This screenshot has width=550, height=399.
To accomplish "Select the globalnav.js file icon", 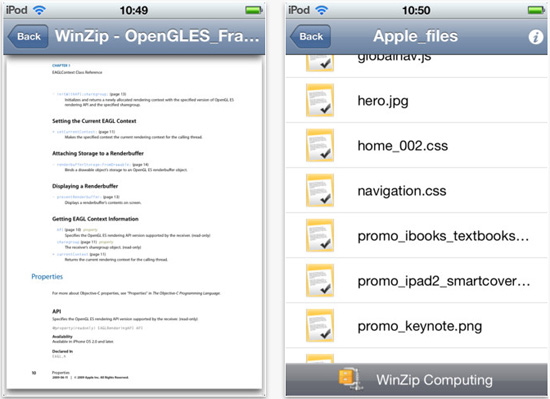I will pyautogui.click(x=320, y=63).
